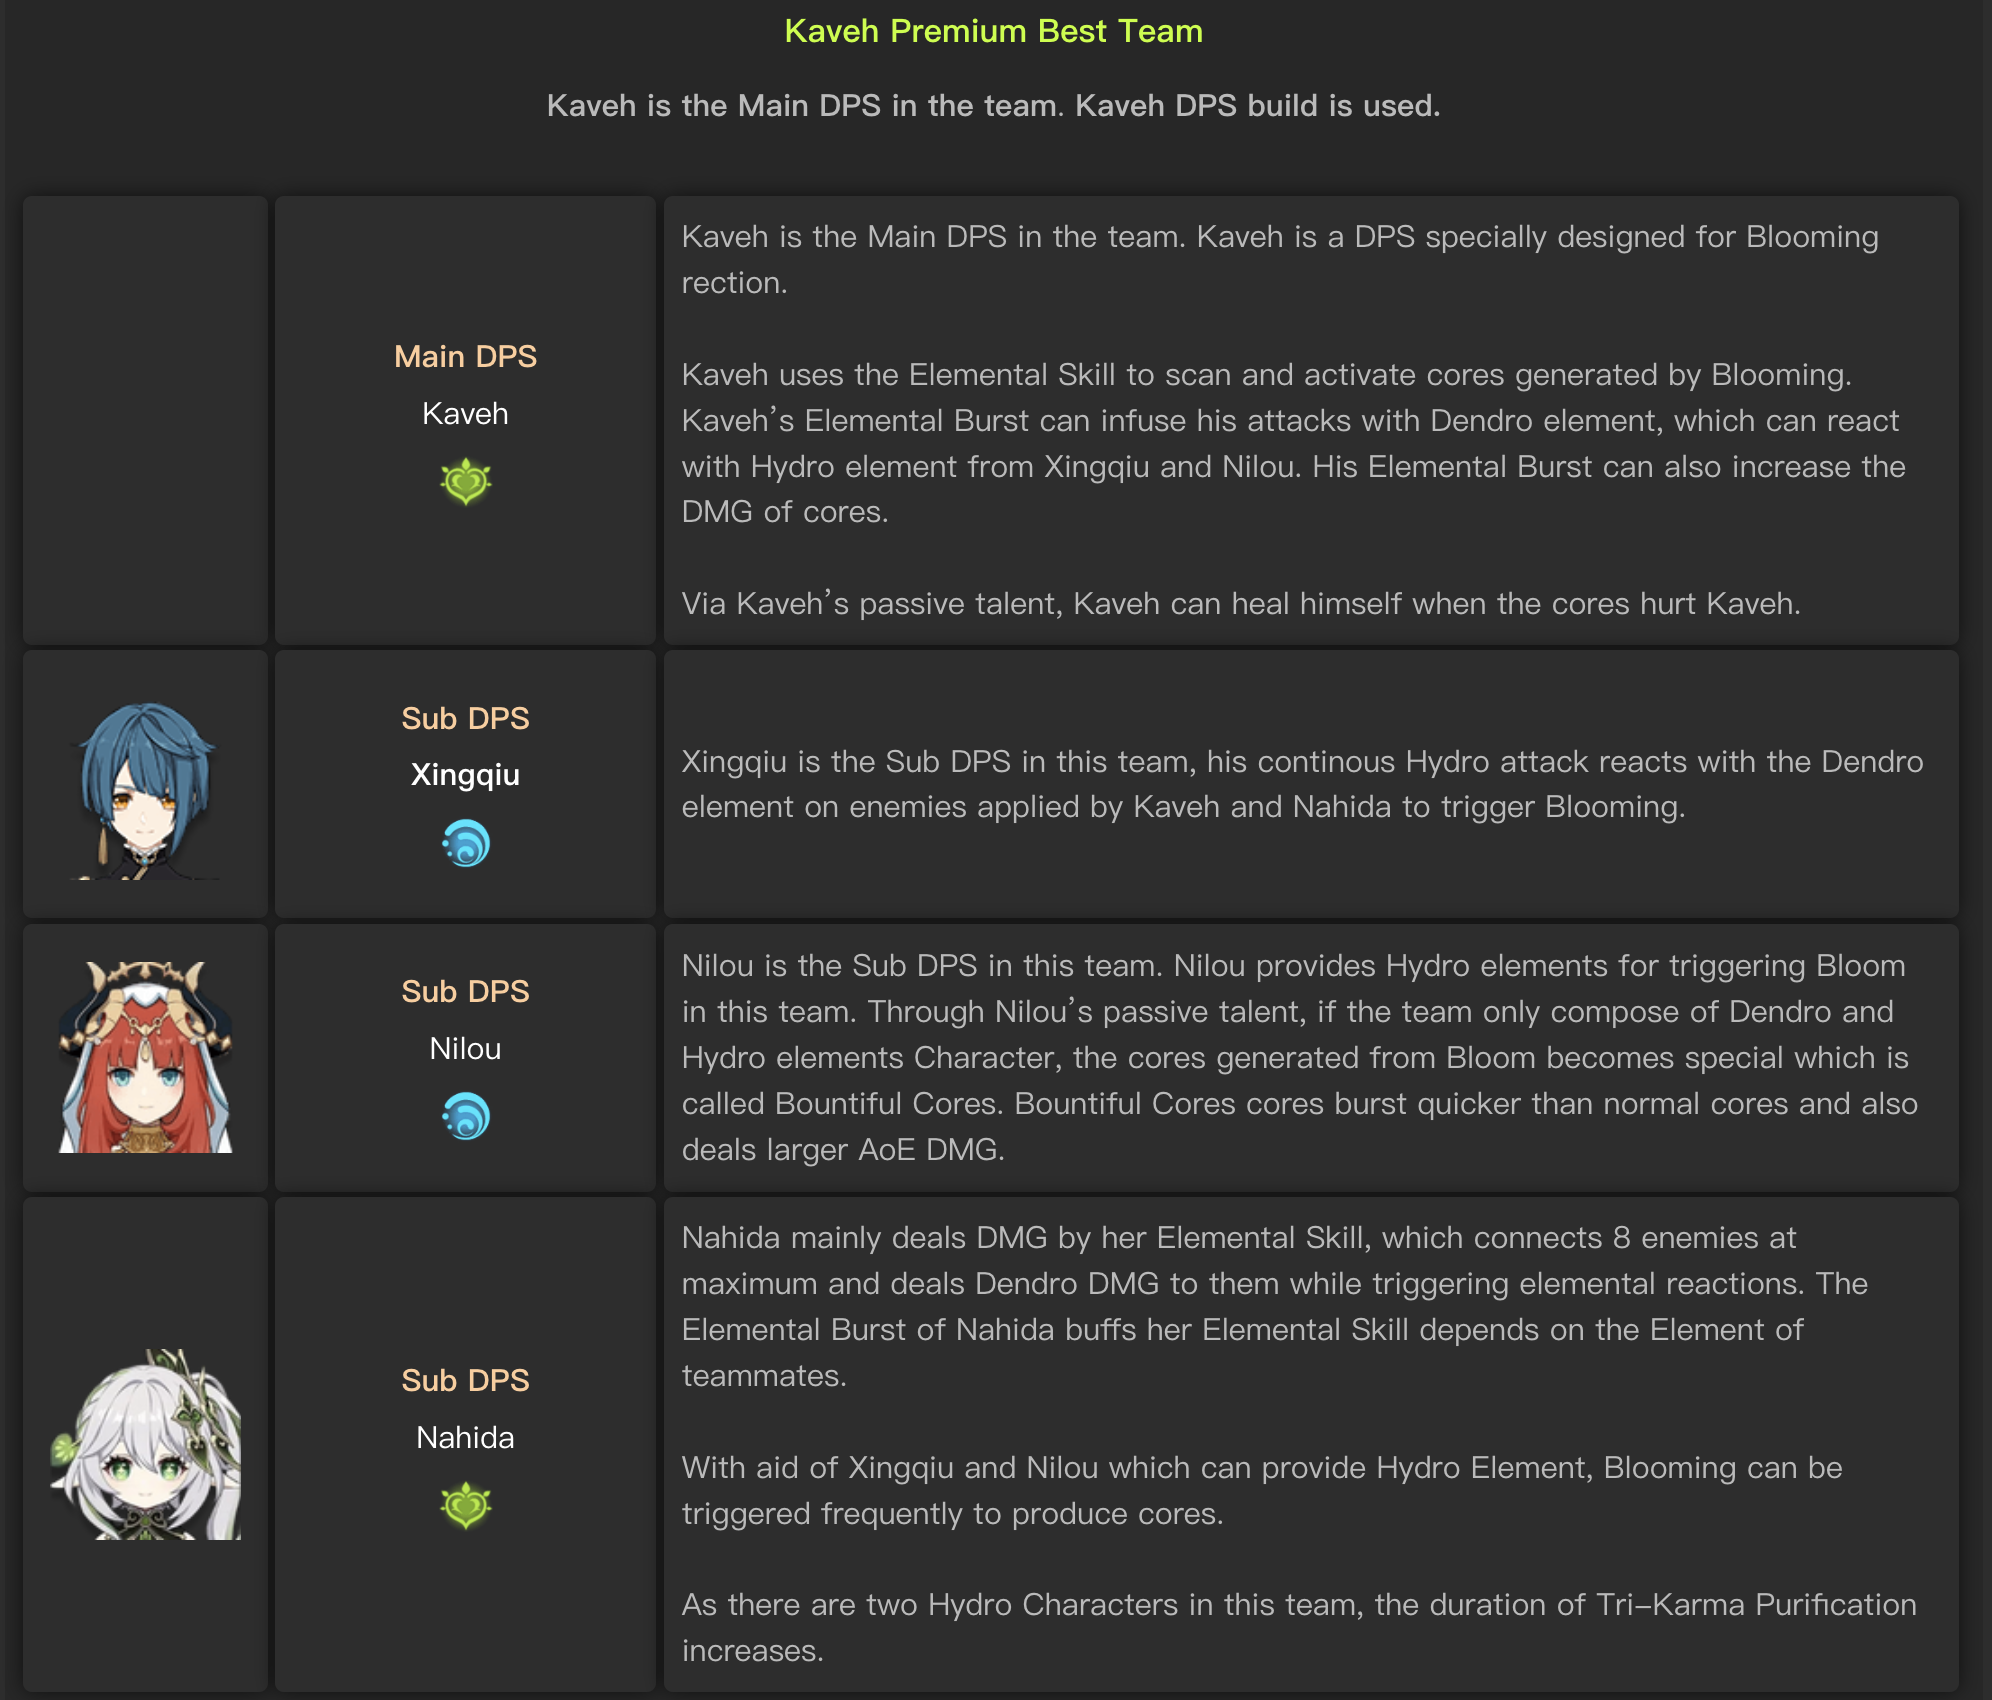Viewport: 1992px width, 1700px height.
Task: Open Xingqiu's character portrait
Action: click(146, 790)
